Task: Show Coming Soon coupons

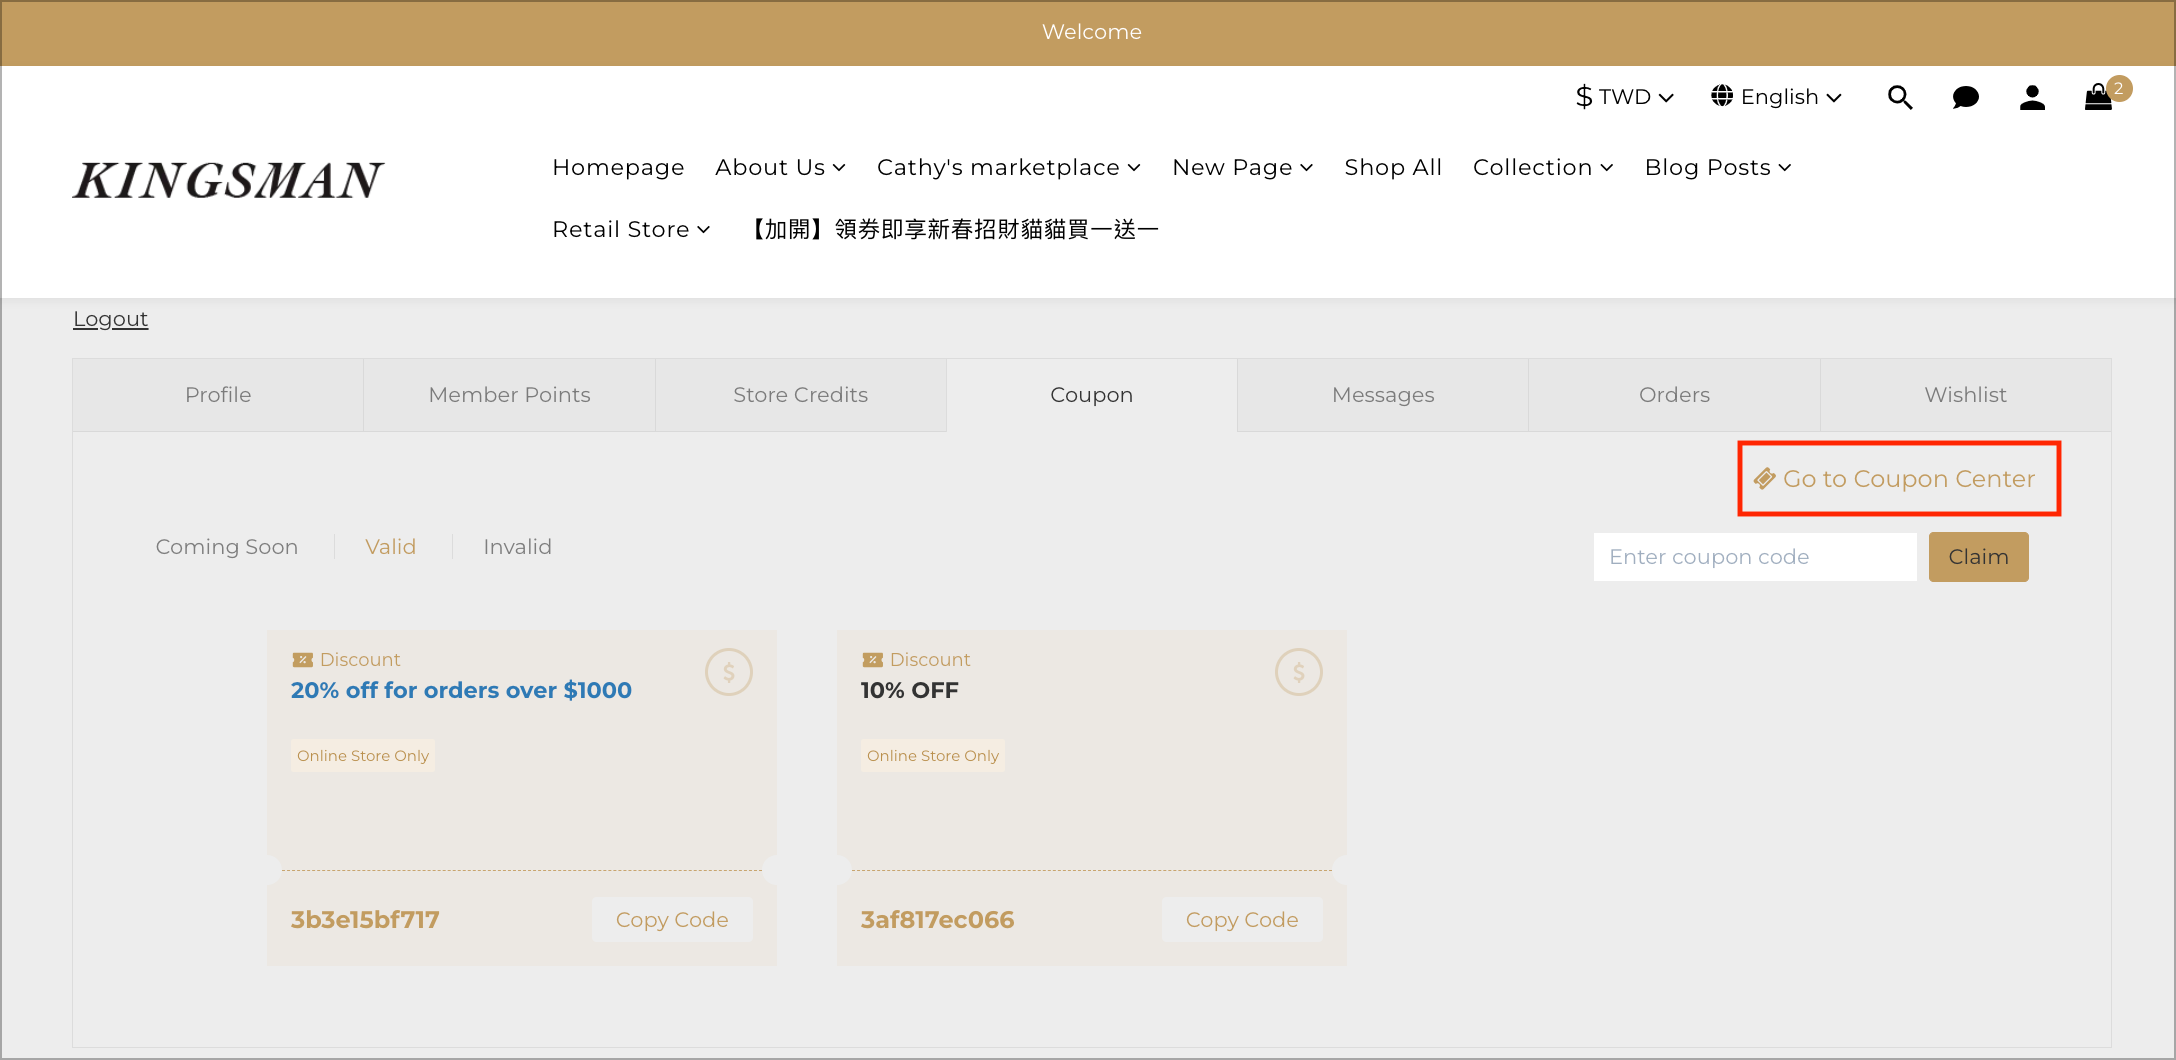Action: point(227,547)
